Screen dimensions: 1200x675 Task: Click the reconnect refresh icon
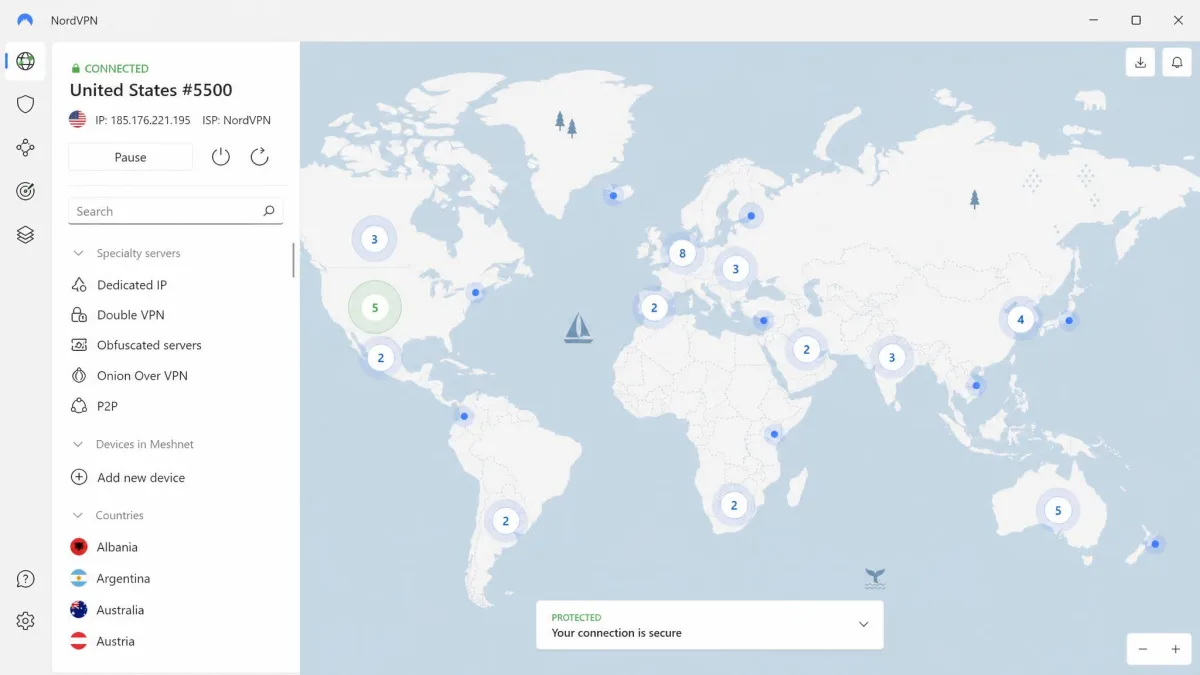260,157
